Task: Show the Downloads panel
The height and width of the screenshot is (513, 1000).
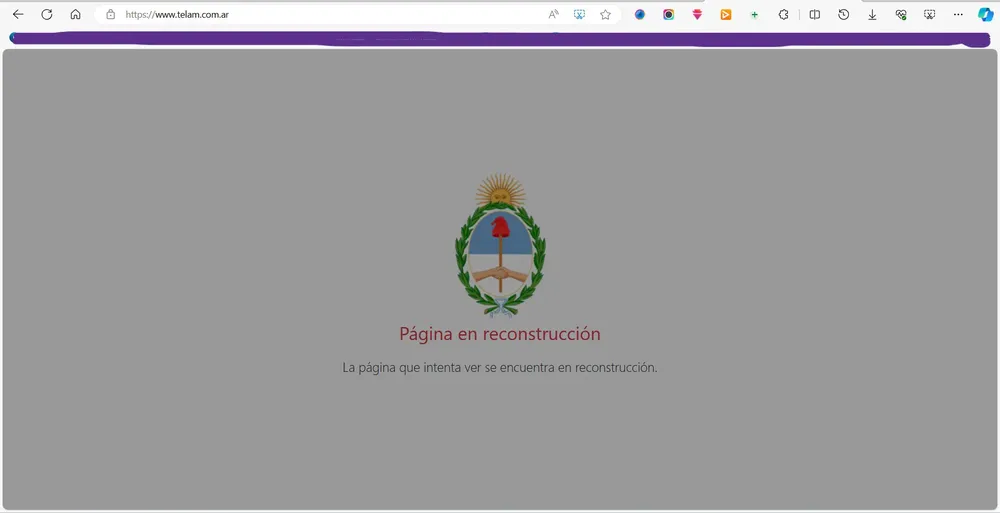Action: [x=872, y=15]
